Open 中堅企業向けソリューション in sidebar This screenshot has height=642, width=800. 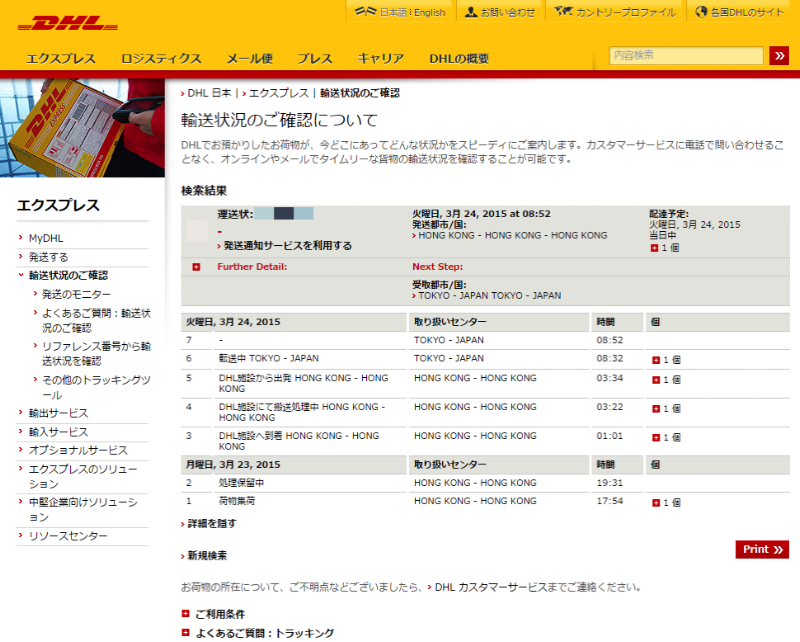[83, 509]
